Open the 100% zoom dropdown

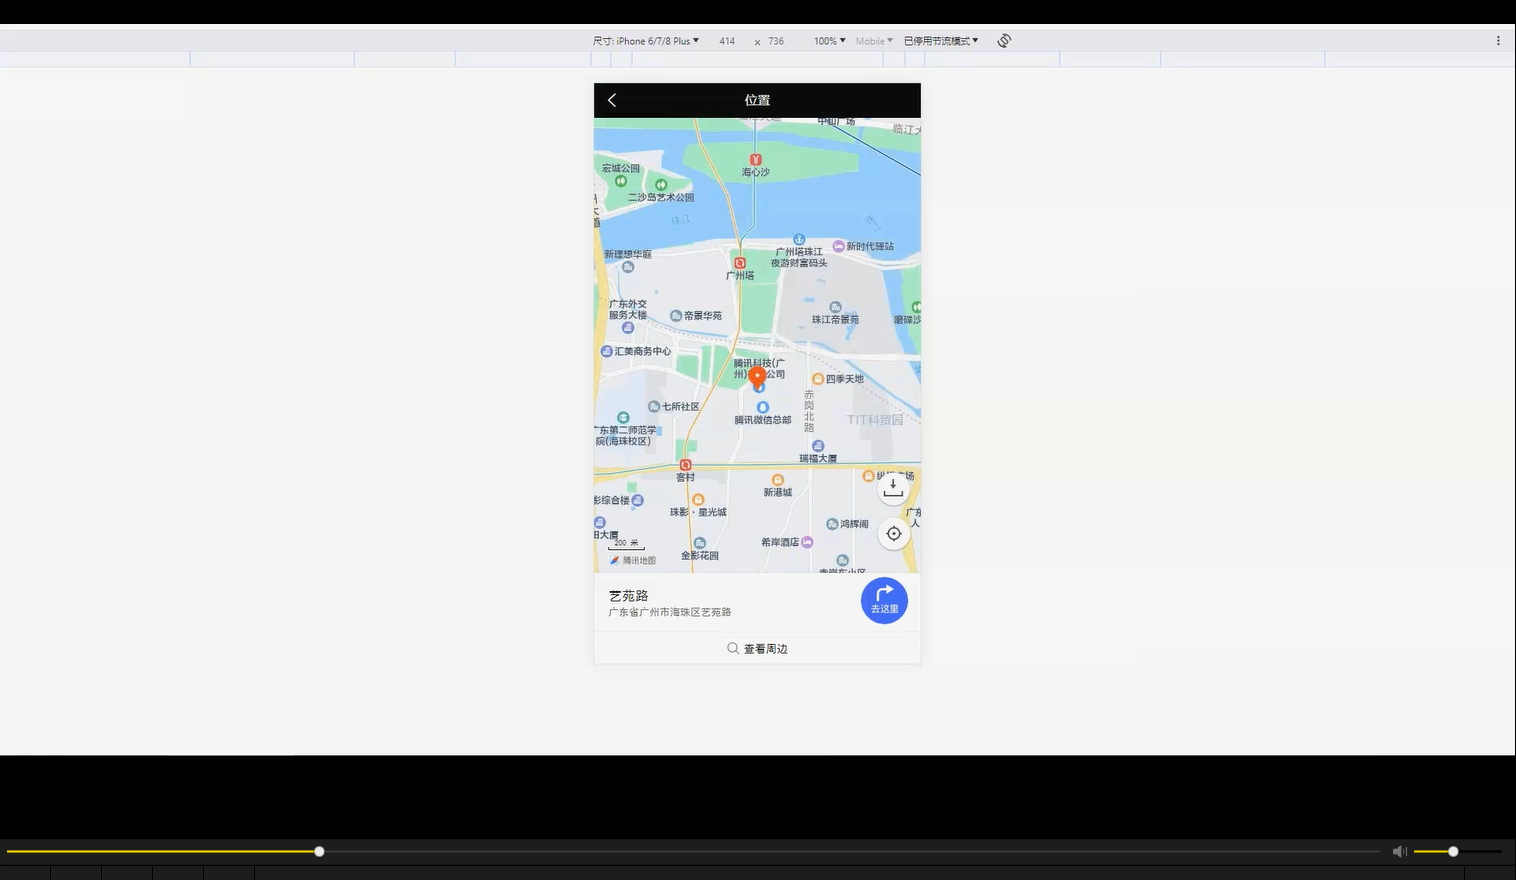pos(829,41)
